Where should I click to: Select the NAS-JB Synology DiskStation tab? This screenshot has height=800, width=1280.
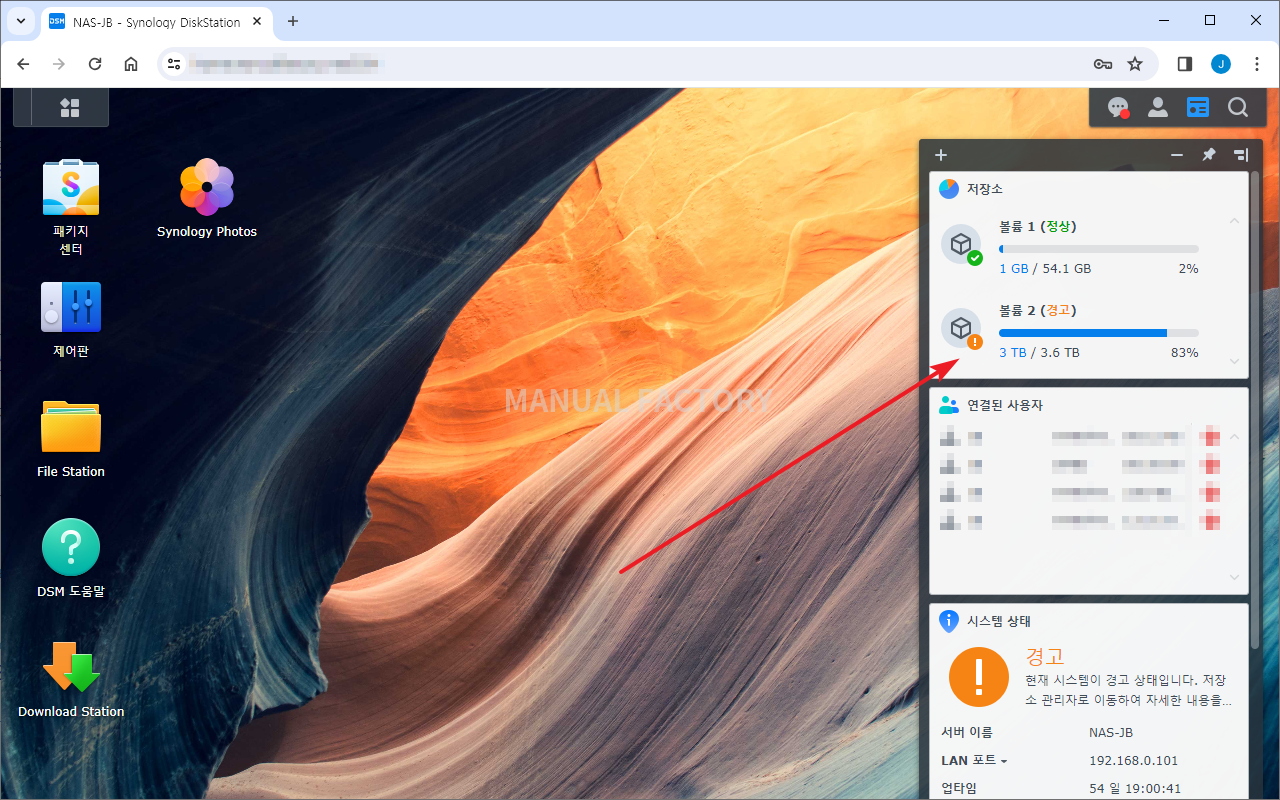coord(158,22)
